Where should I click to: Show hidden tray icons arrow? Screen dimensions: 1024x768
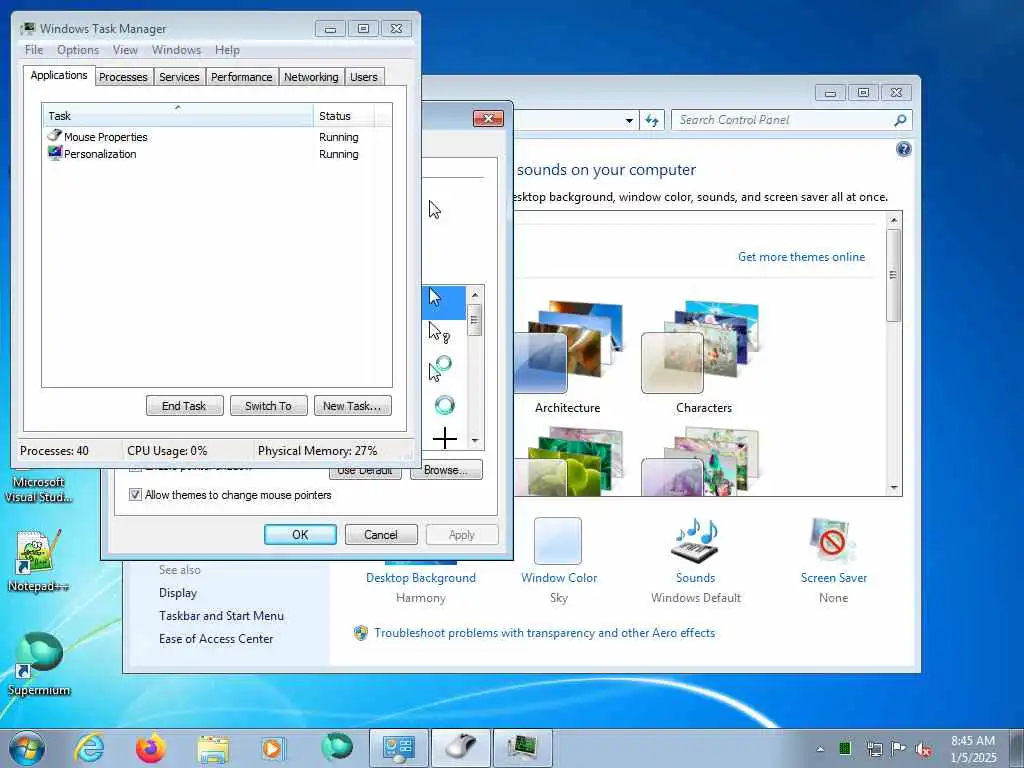(x=820, y=749)
